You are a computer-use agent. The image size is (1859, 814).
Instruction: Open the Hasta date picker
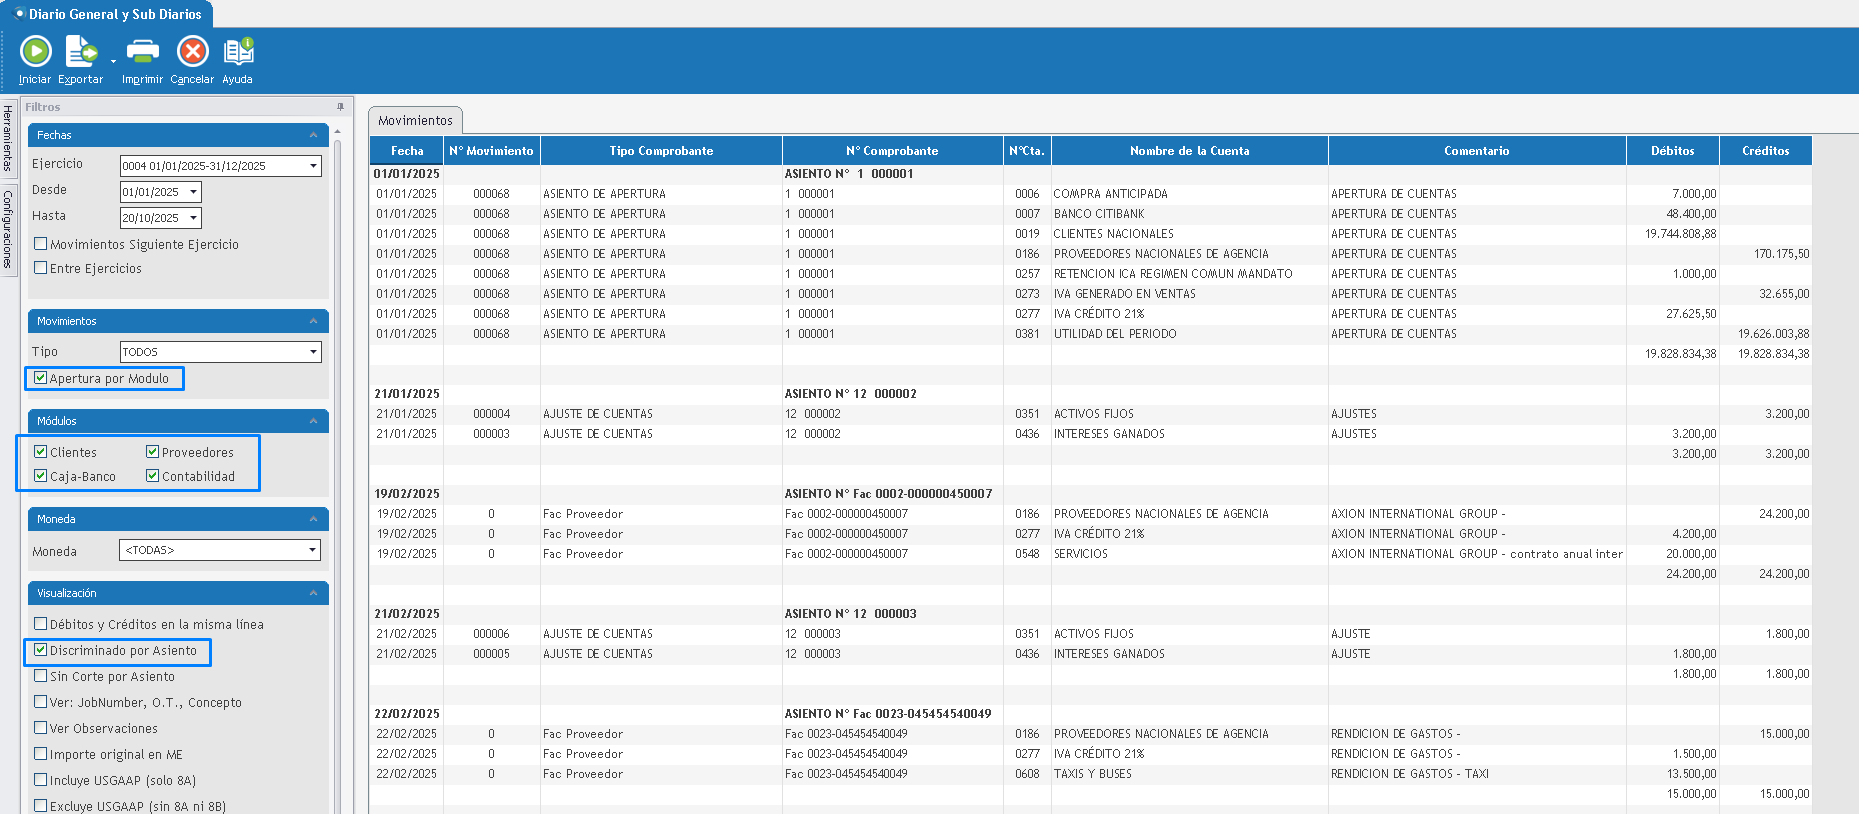coord(193,218)
